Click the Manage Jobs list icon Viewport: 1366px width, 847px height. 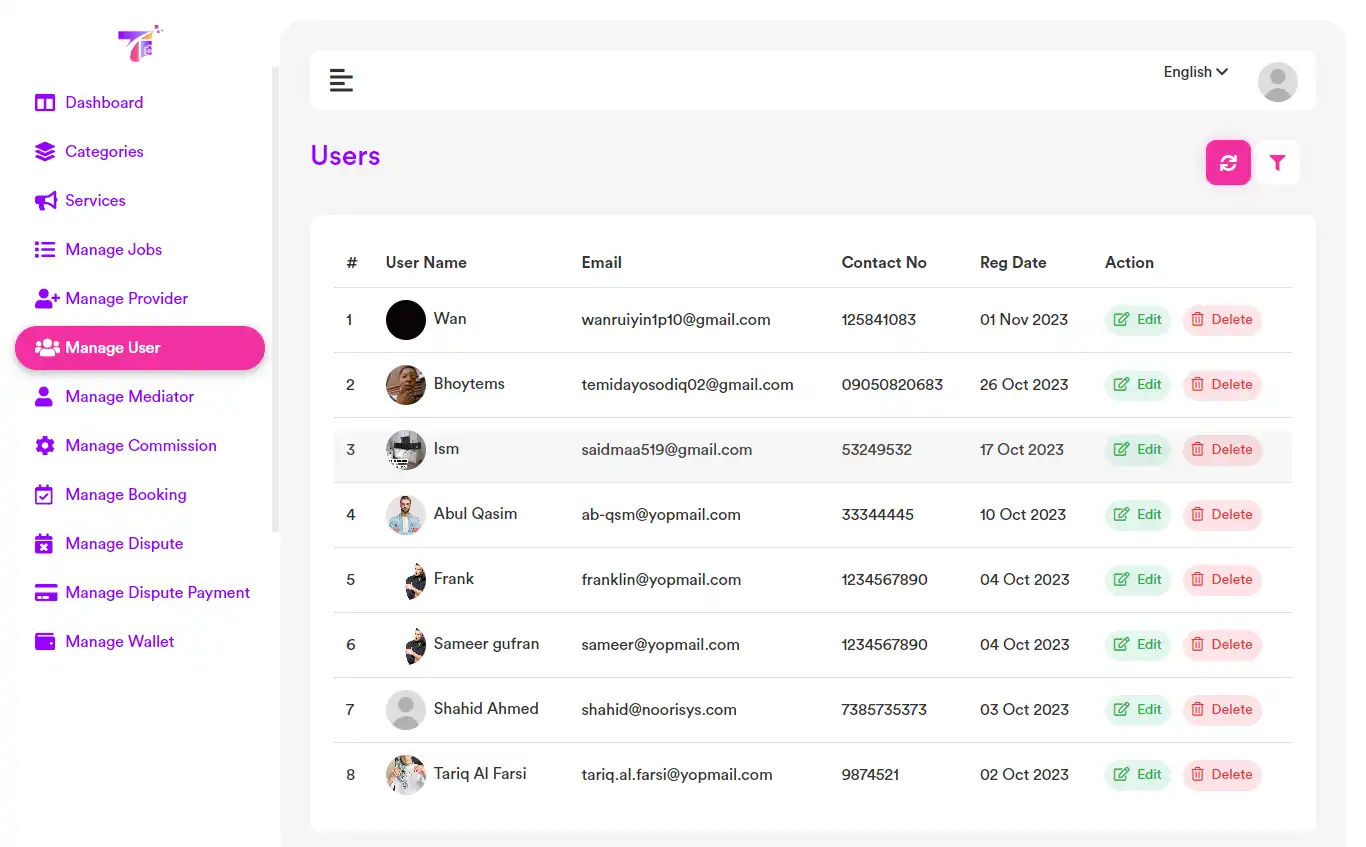[45, 249]
